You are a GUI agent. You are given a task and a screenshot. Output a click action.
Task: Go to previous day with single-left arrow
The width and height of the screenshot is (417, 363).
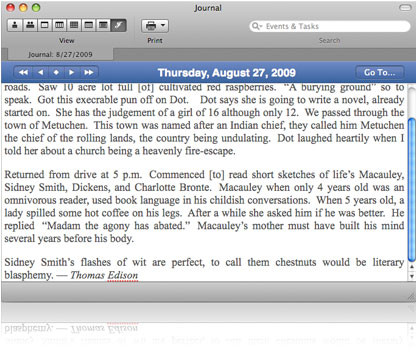[x=41, y=72]
